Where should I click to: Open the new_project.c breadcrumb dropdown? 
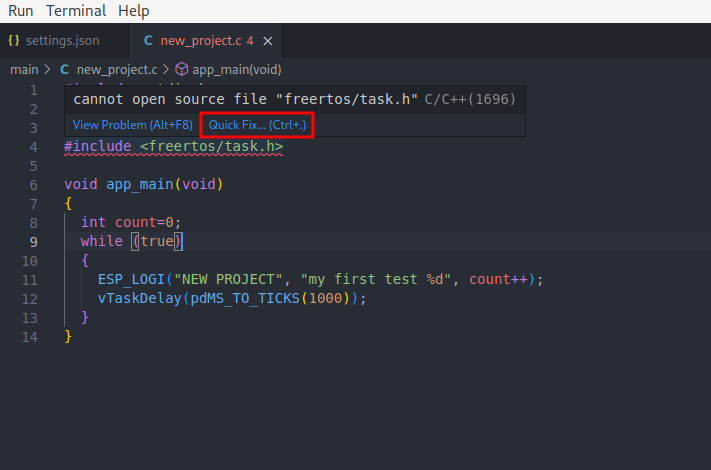pos(116,70)
